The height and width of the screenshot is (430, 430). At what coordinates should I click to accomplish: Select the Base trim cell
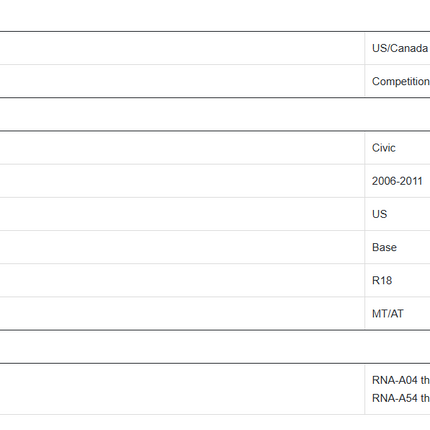coord(397,247)
